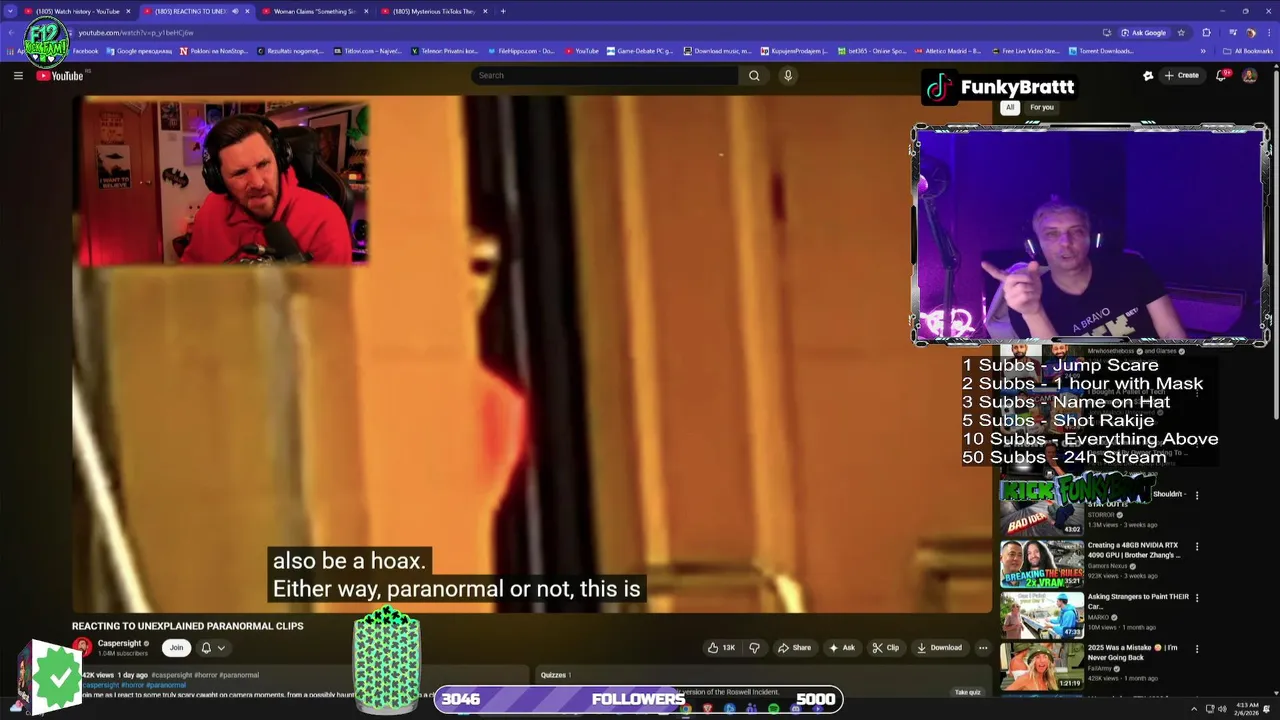Click video title 'REACTING TO UNEXPLAINED PARANORMAL CLIPS'
1280x720 pixels.
coord(187,626)
